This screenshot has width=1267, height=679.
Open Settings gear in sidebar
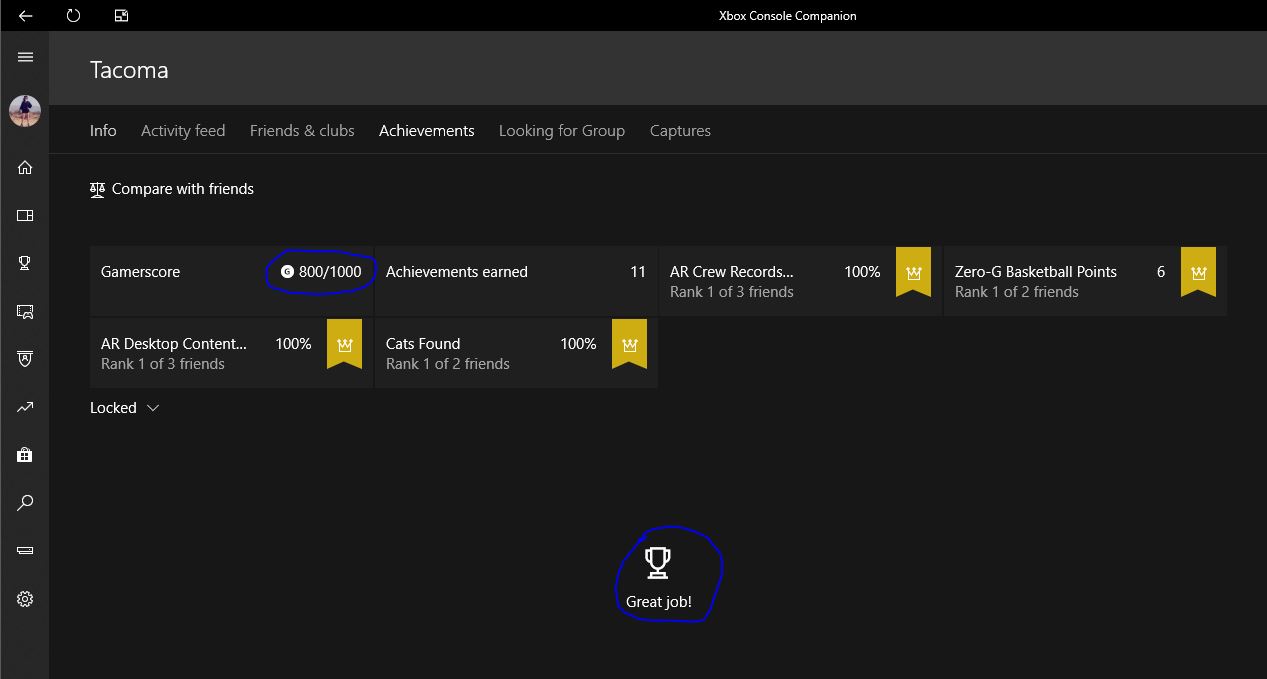[25, 599]
